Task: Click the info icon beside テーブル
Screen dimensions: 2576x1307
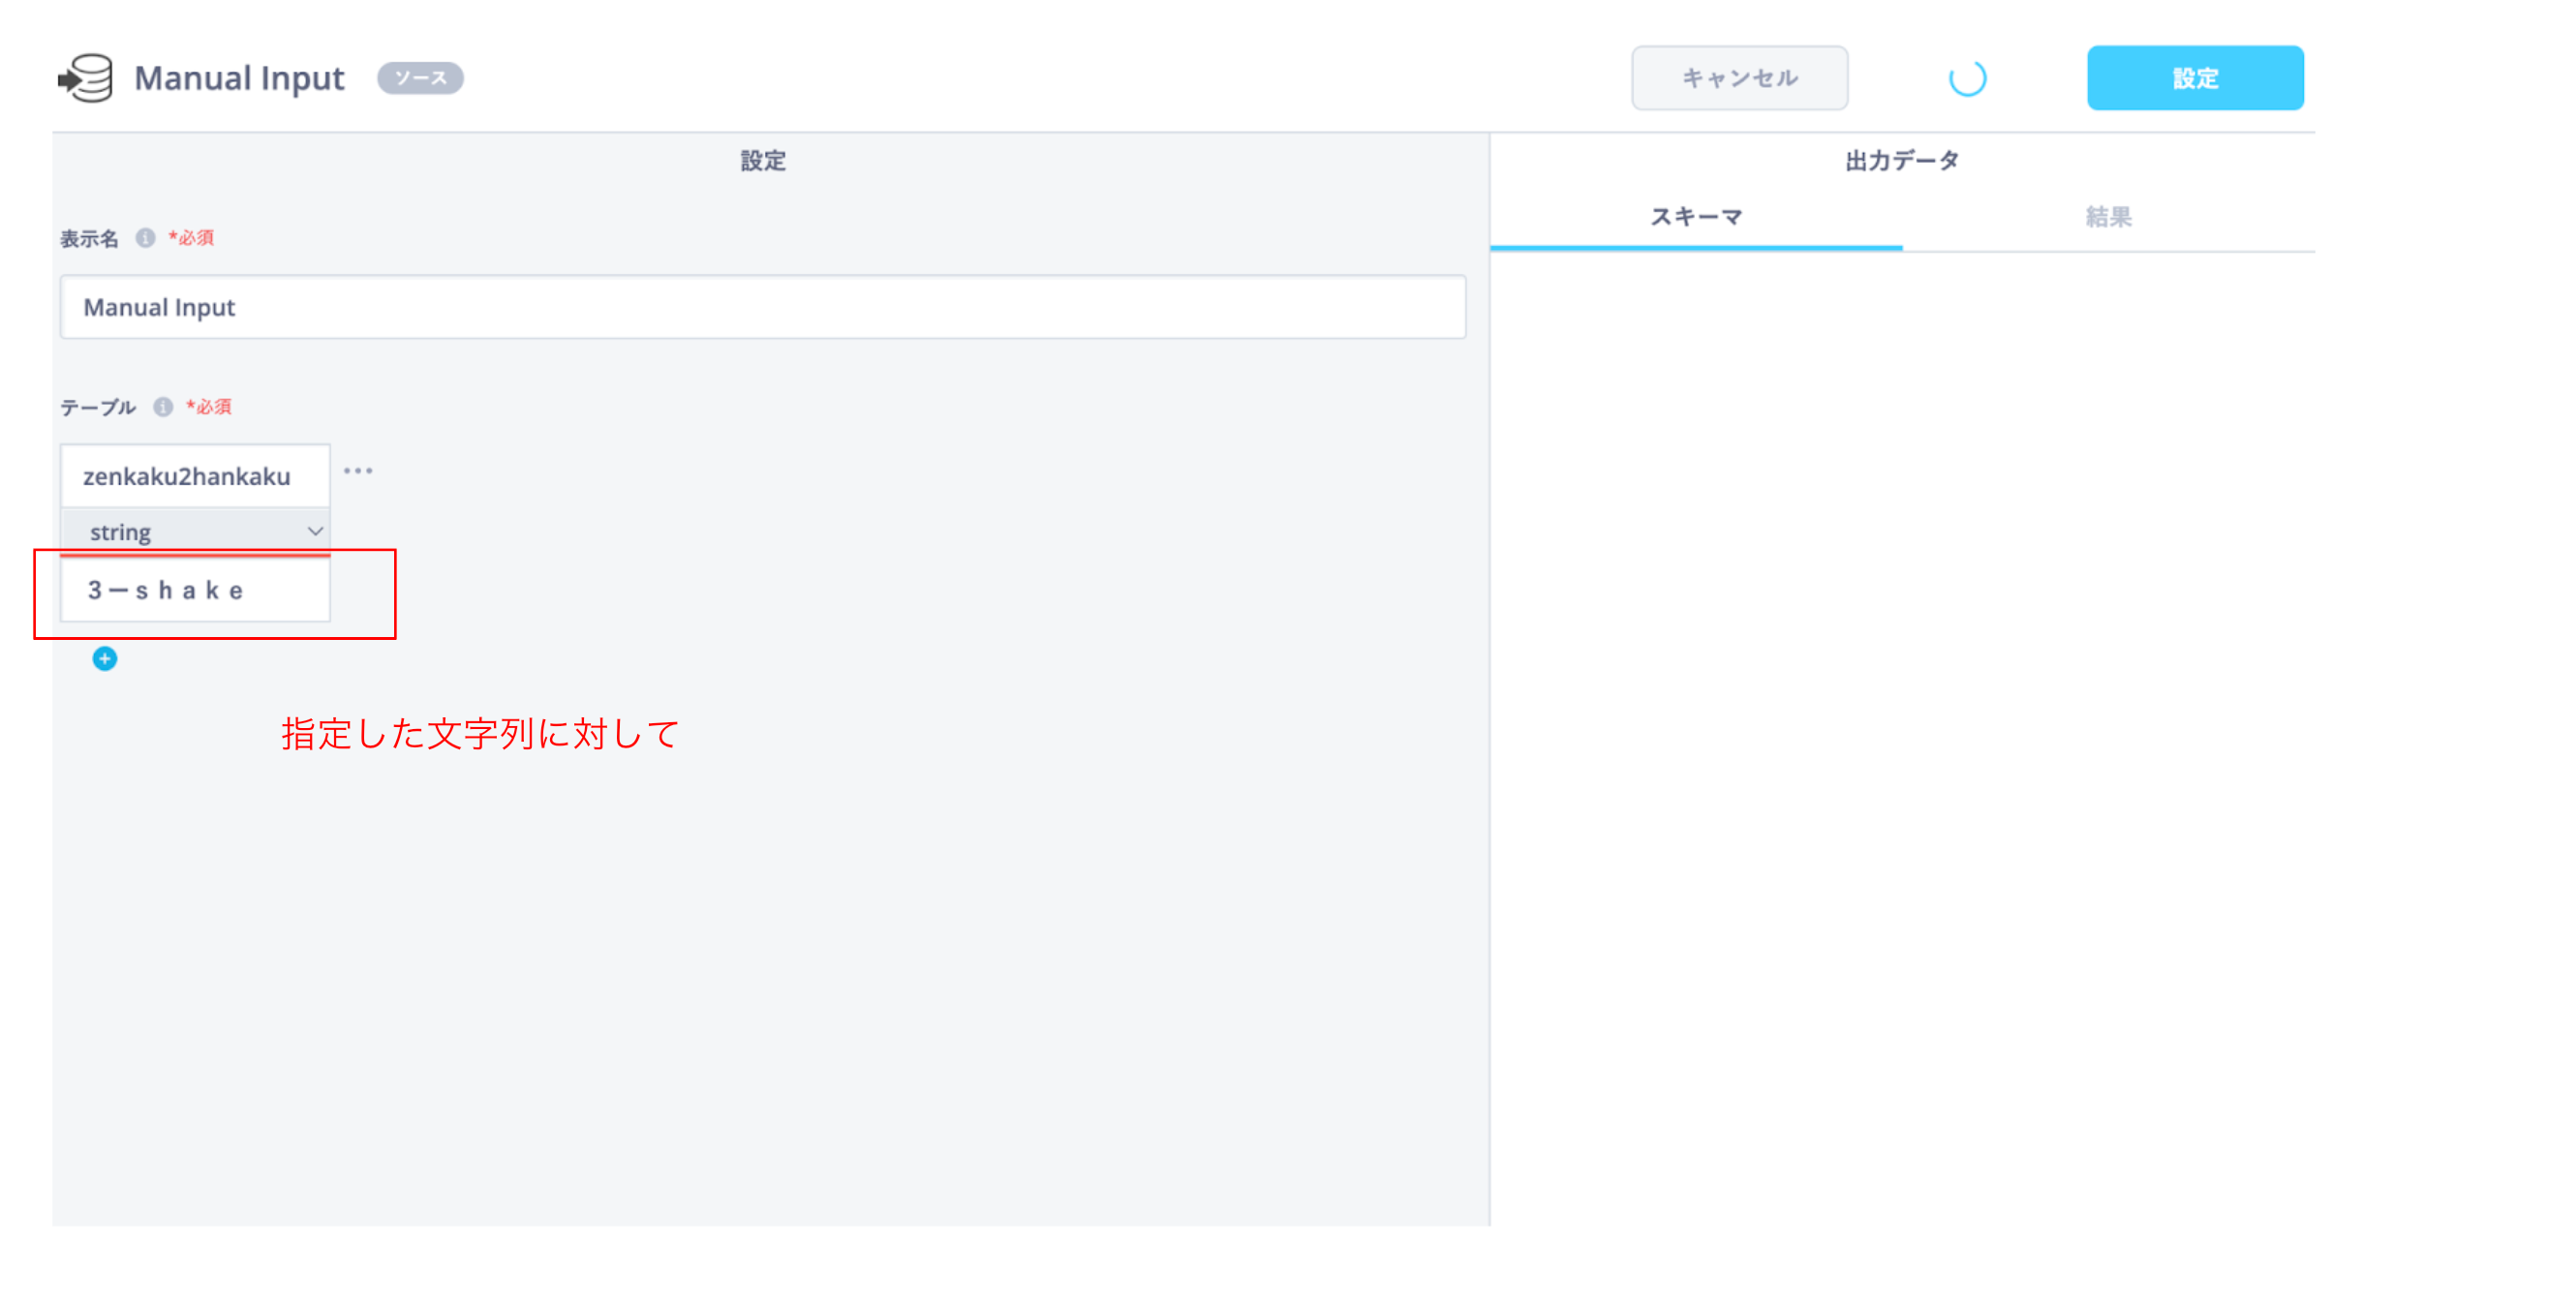Action: (x=163, y=407)
